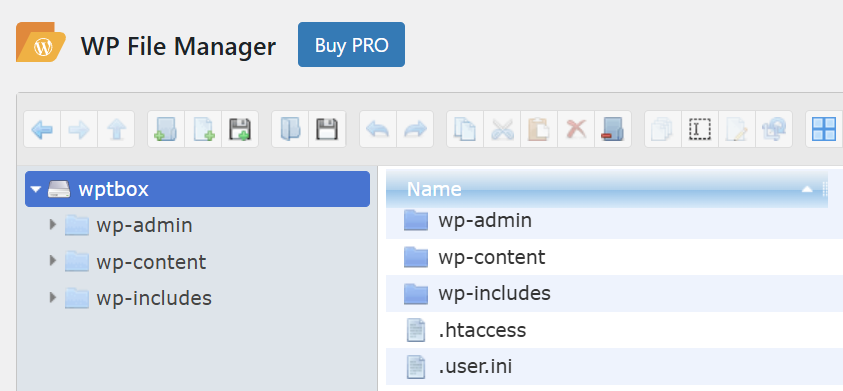Select wp-admin in the folder tree
Screen dimensions: 843x391
click(144, 225)
